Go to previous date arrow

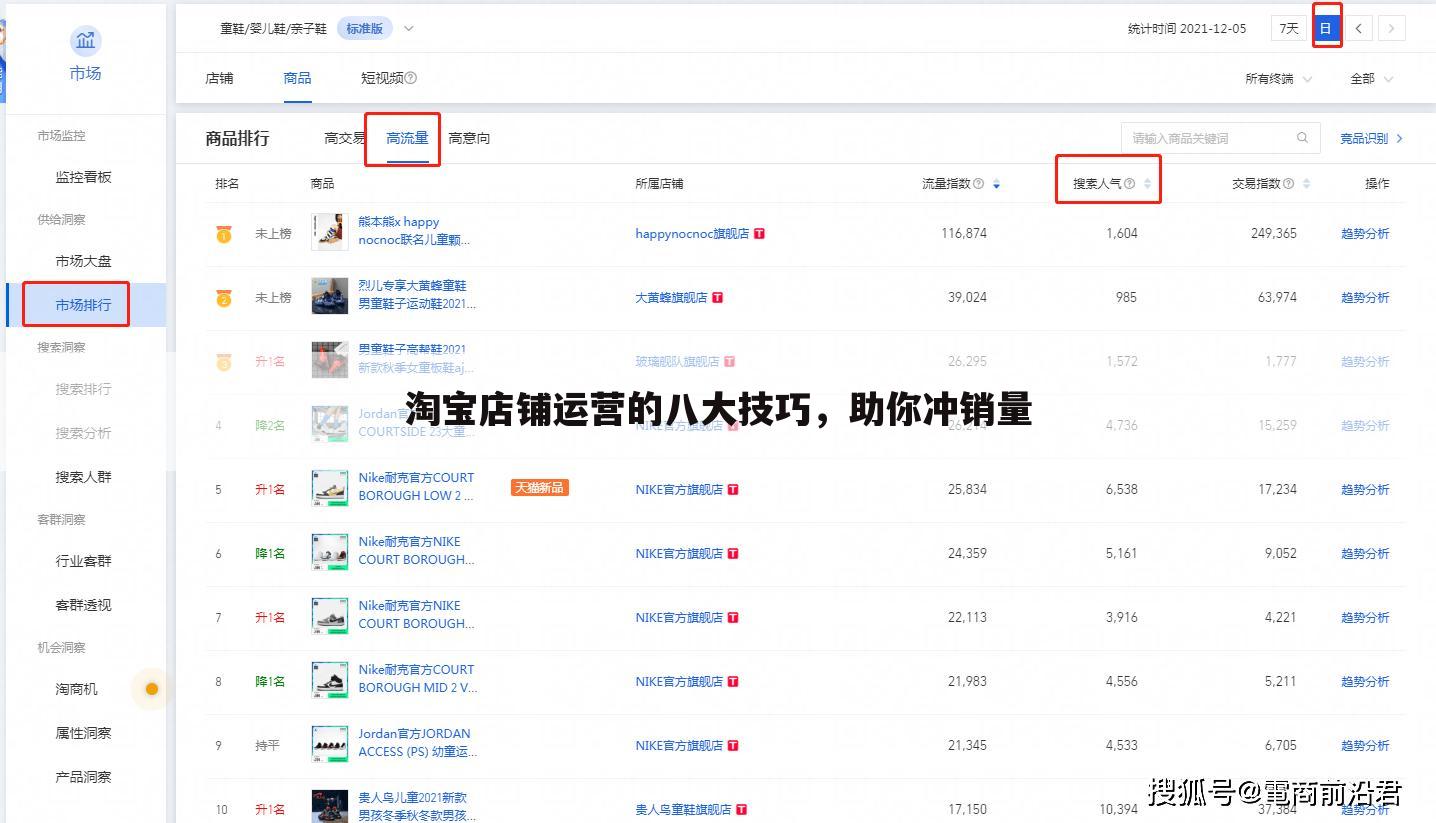click(x=1358, y=28)
